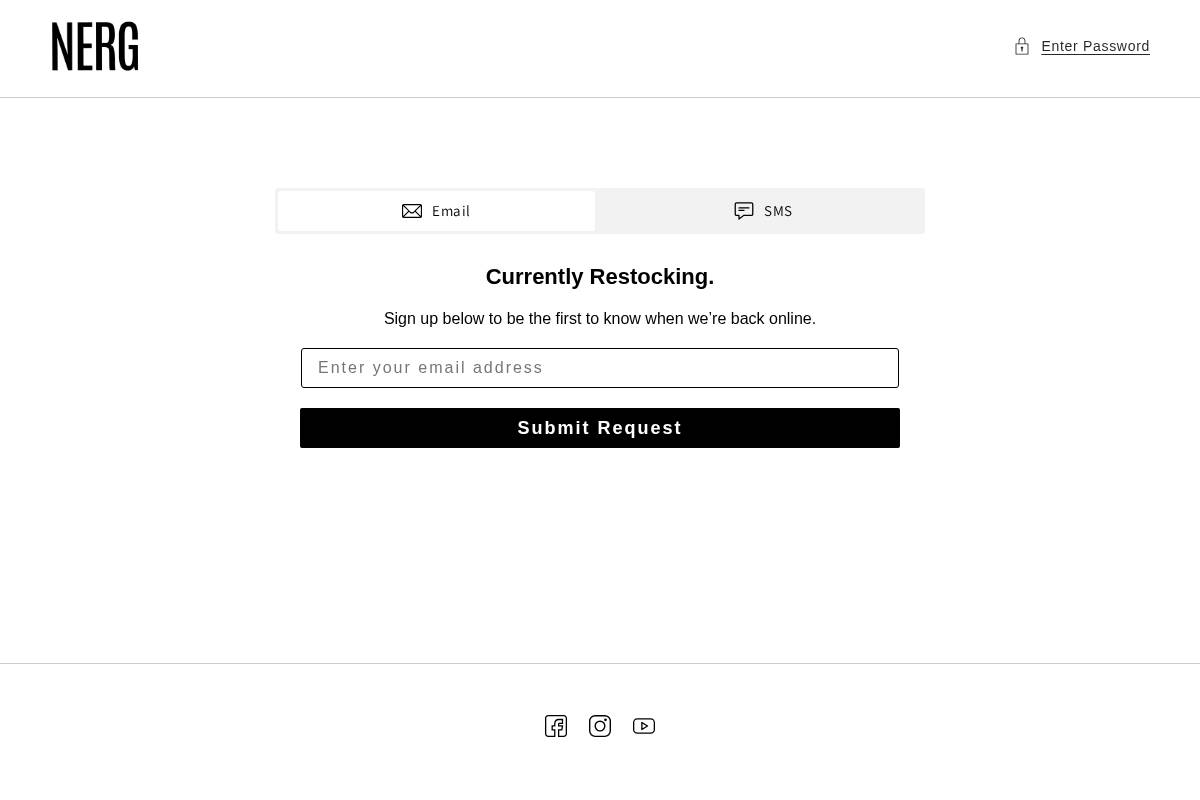Click the speech bubble icon on the SMS tab

point(744,211)
